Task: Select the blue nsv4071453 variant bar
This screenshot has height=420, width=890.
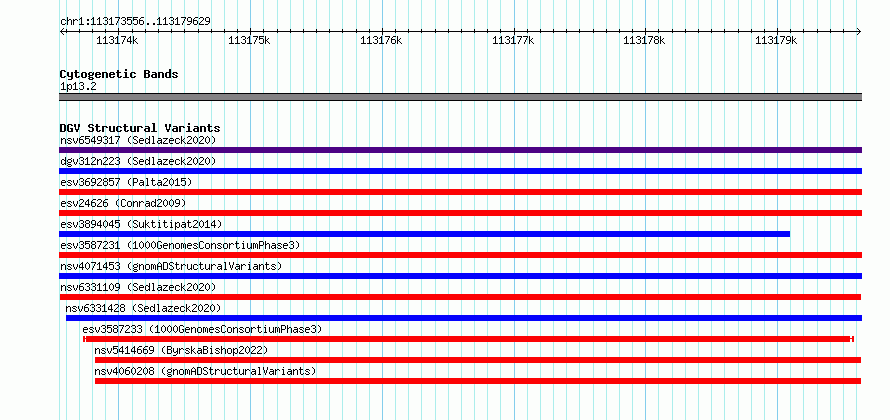Action: [x=460, y=276]
